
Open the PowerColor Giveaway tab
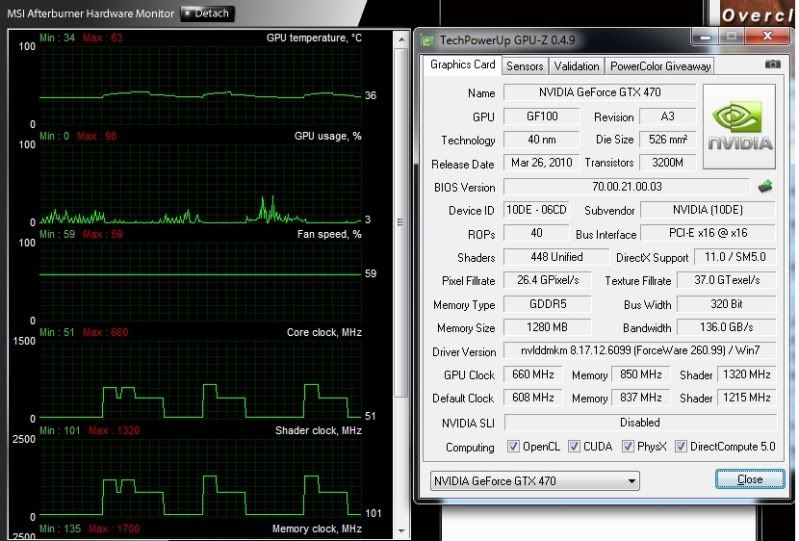coord(660,66)
